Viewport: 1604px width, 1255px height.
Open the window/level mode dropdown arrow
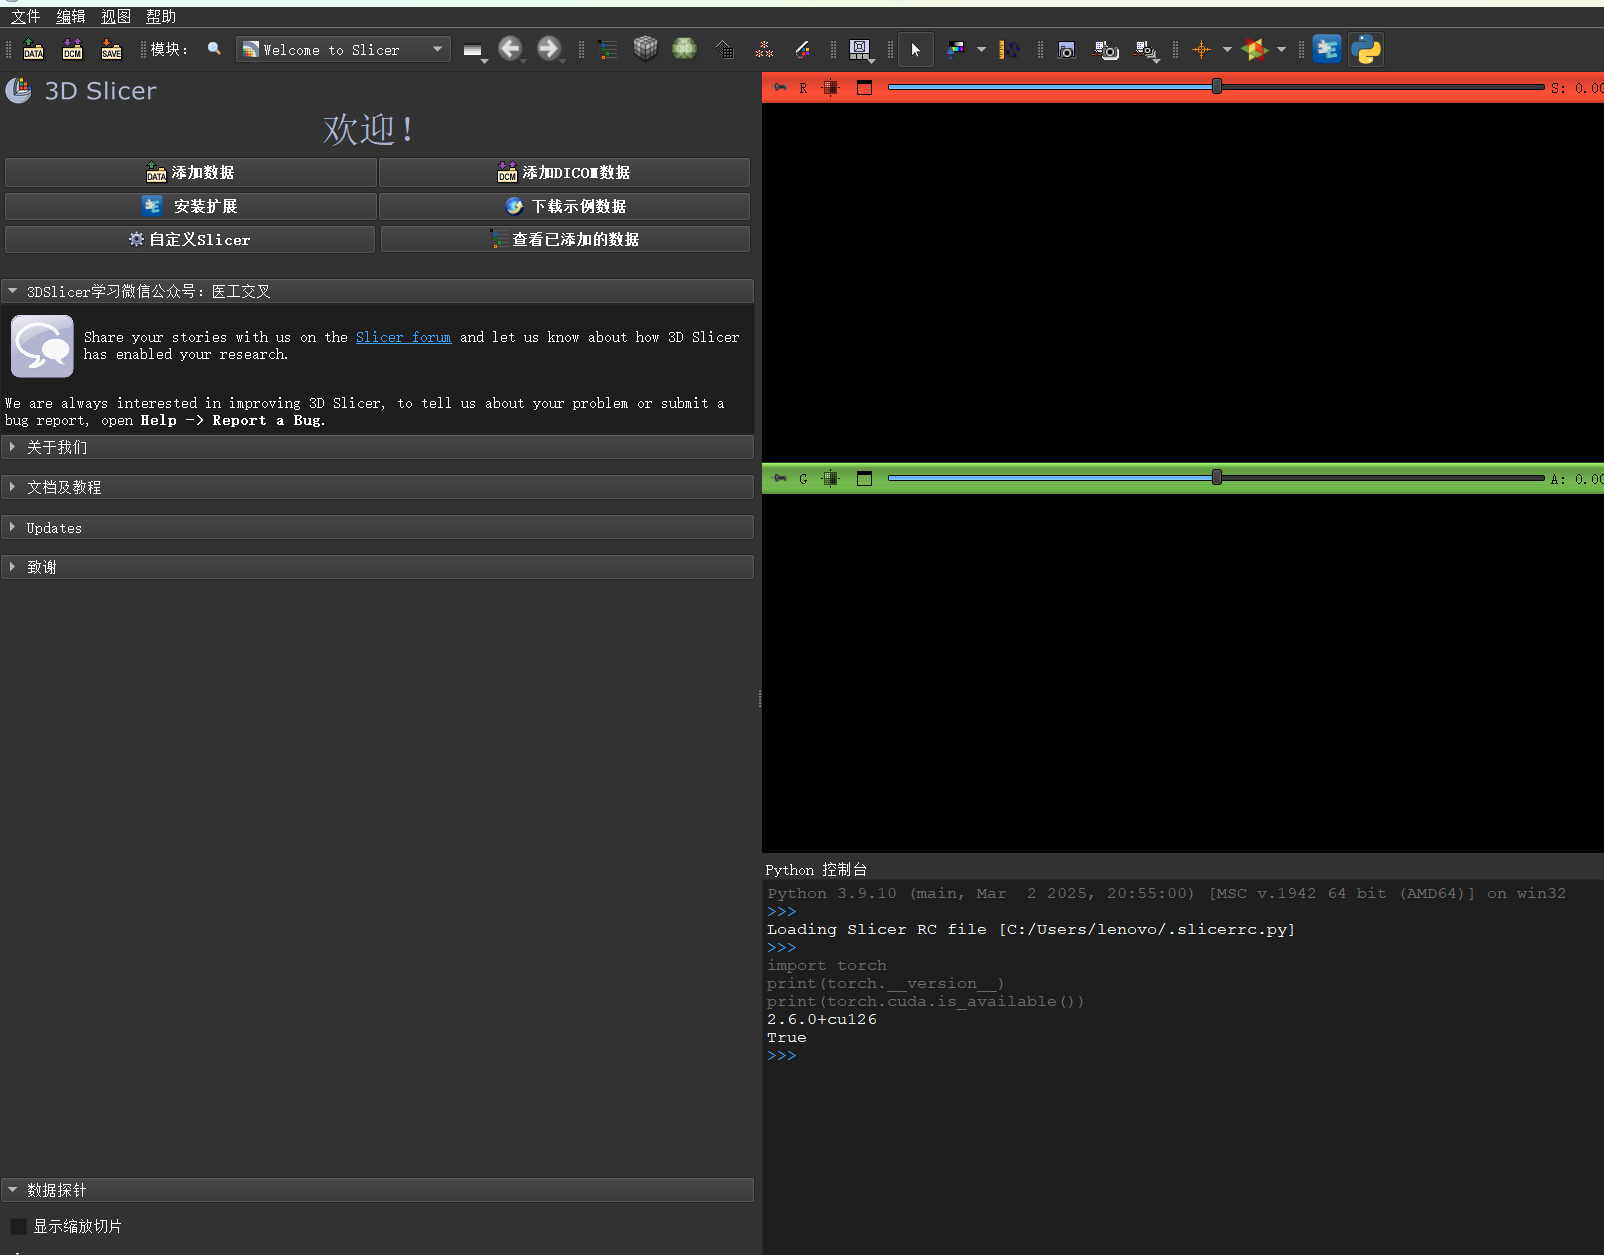(x=981, y=49)
